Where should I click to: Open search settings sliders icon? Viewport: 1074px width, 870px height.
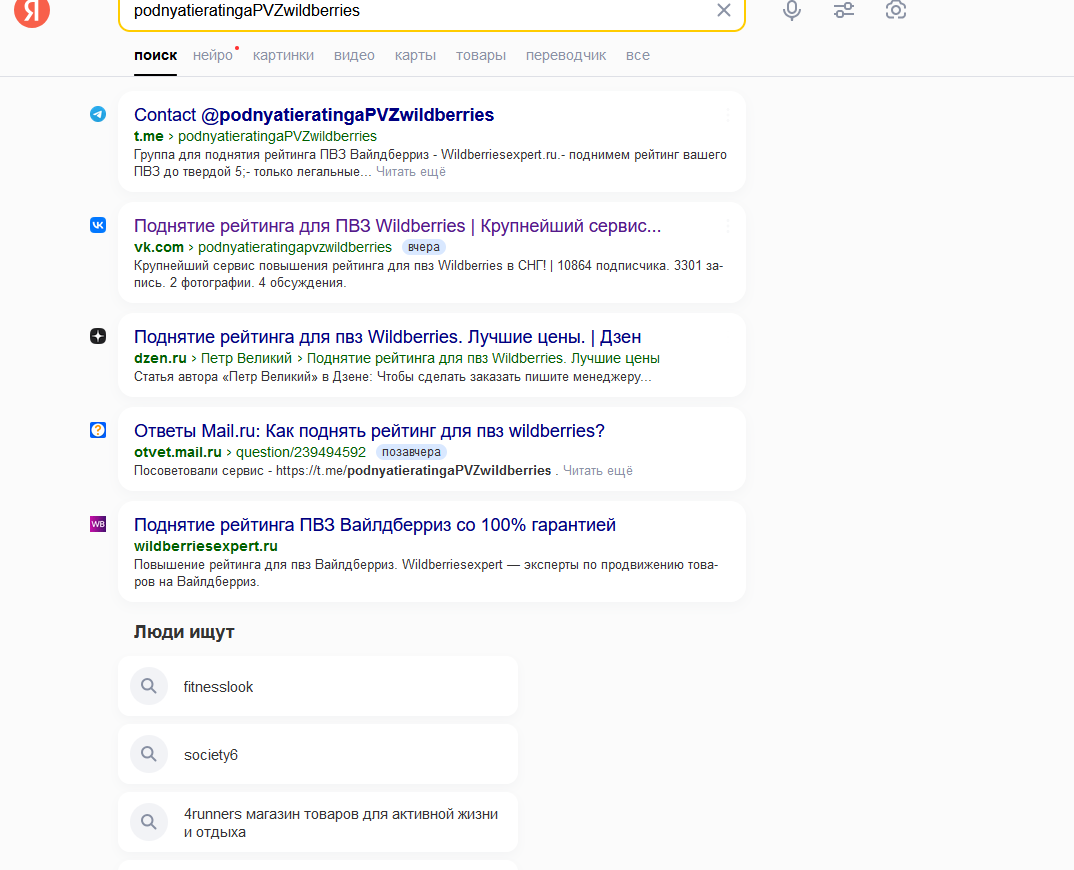pos(844,10)
